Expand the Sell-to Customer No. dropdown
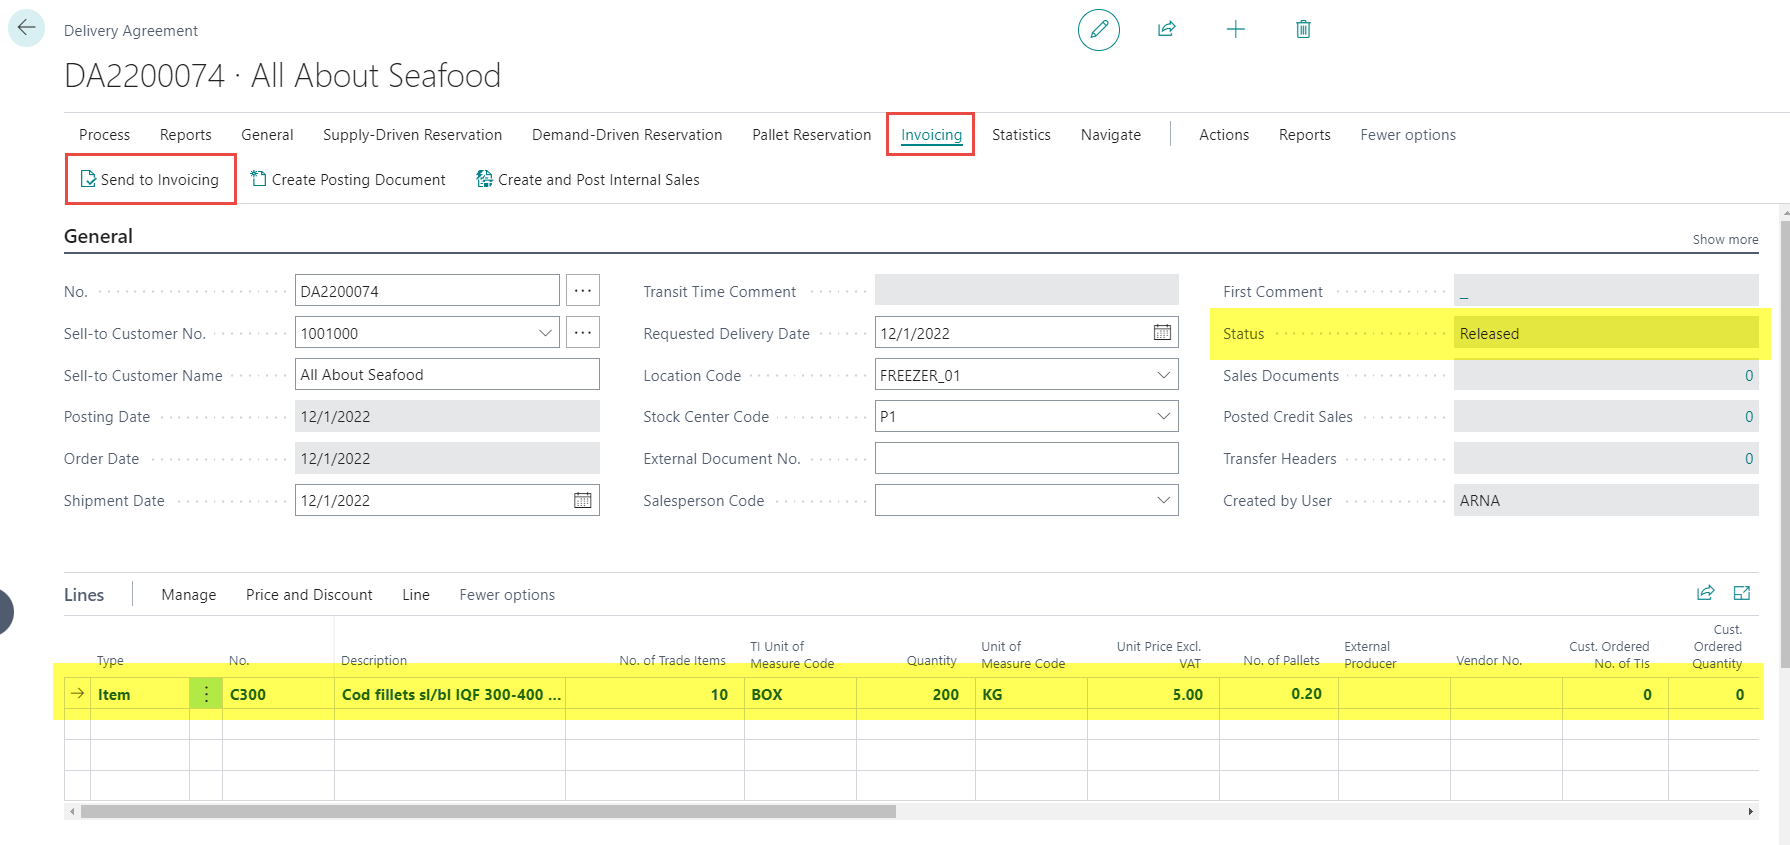Viewport: 1790px width, 845px height. [x=546, y=333]
